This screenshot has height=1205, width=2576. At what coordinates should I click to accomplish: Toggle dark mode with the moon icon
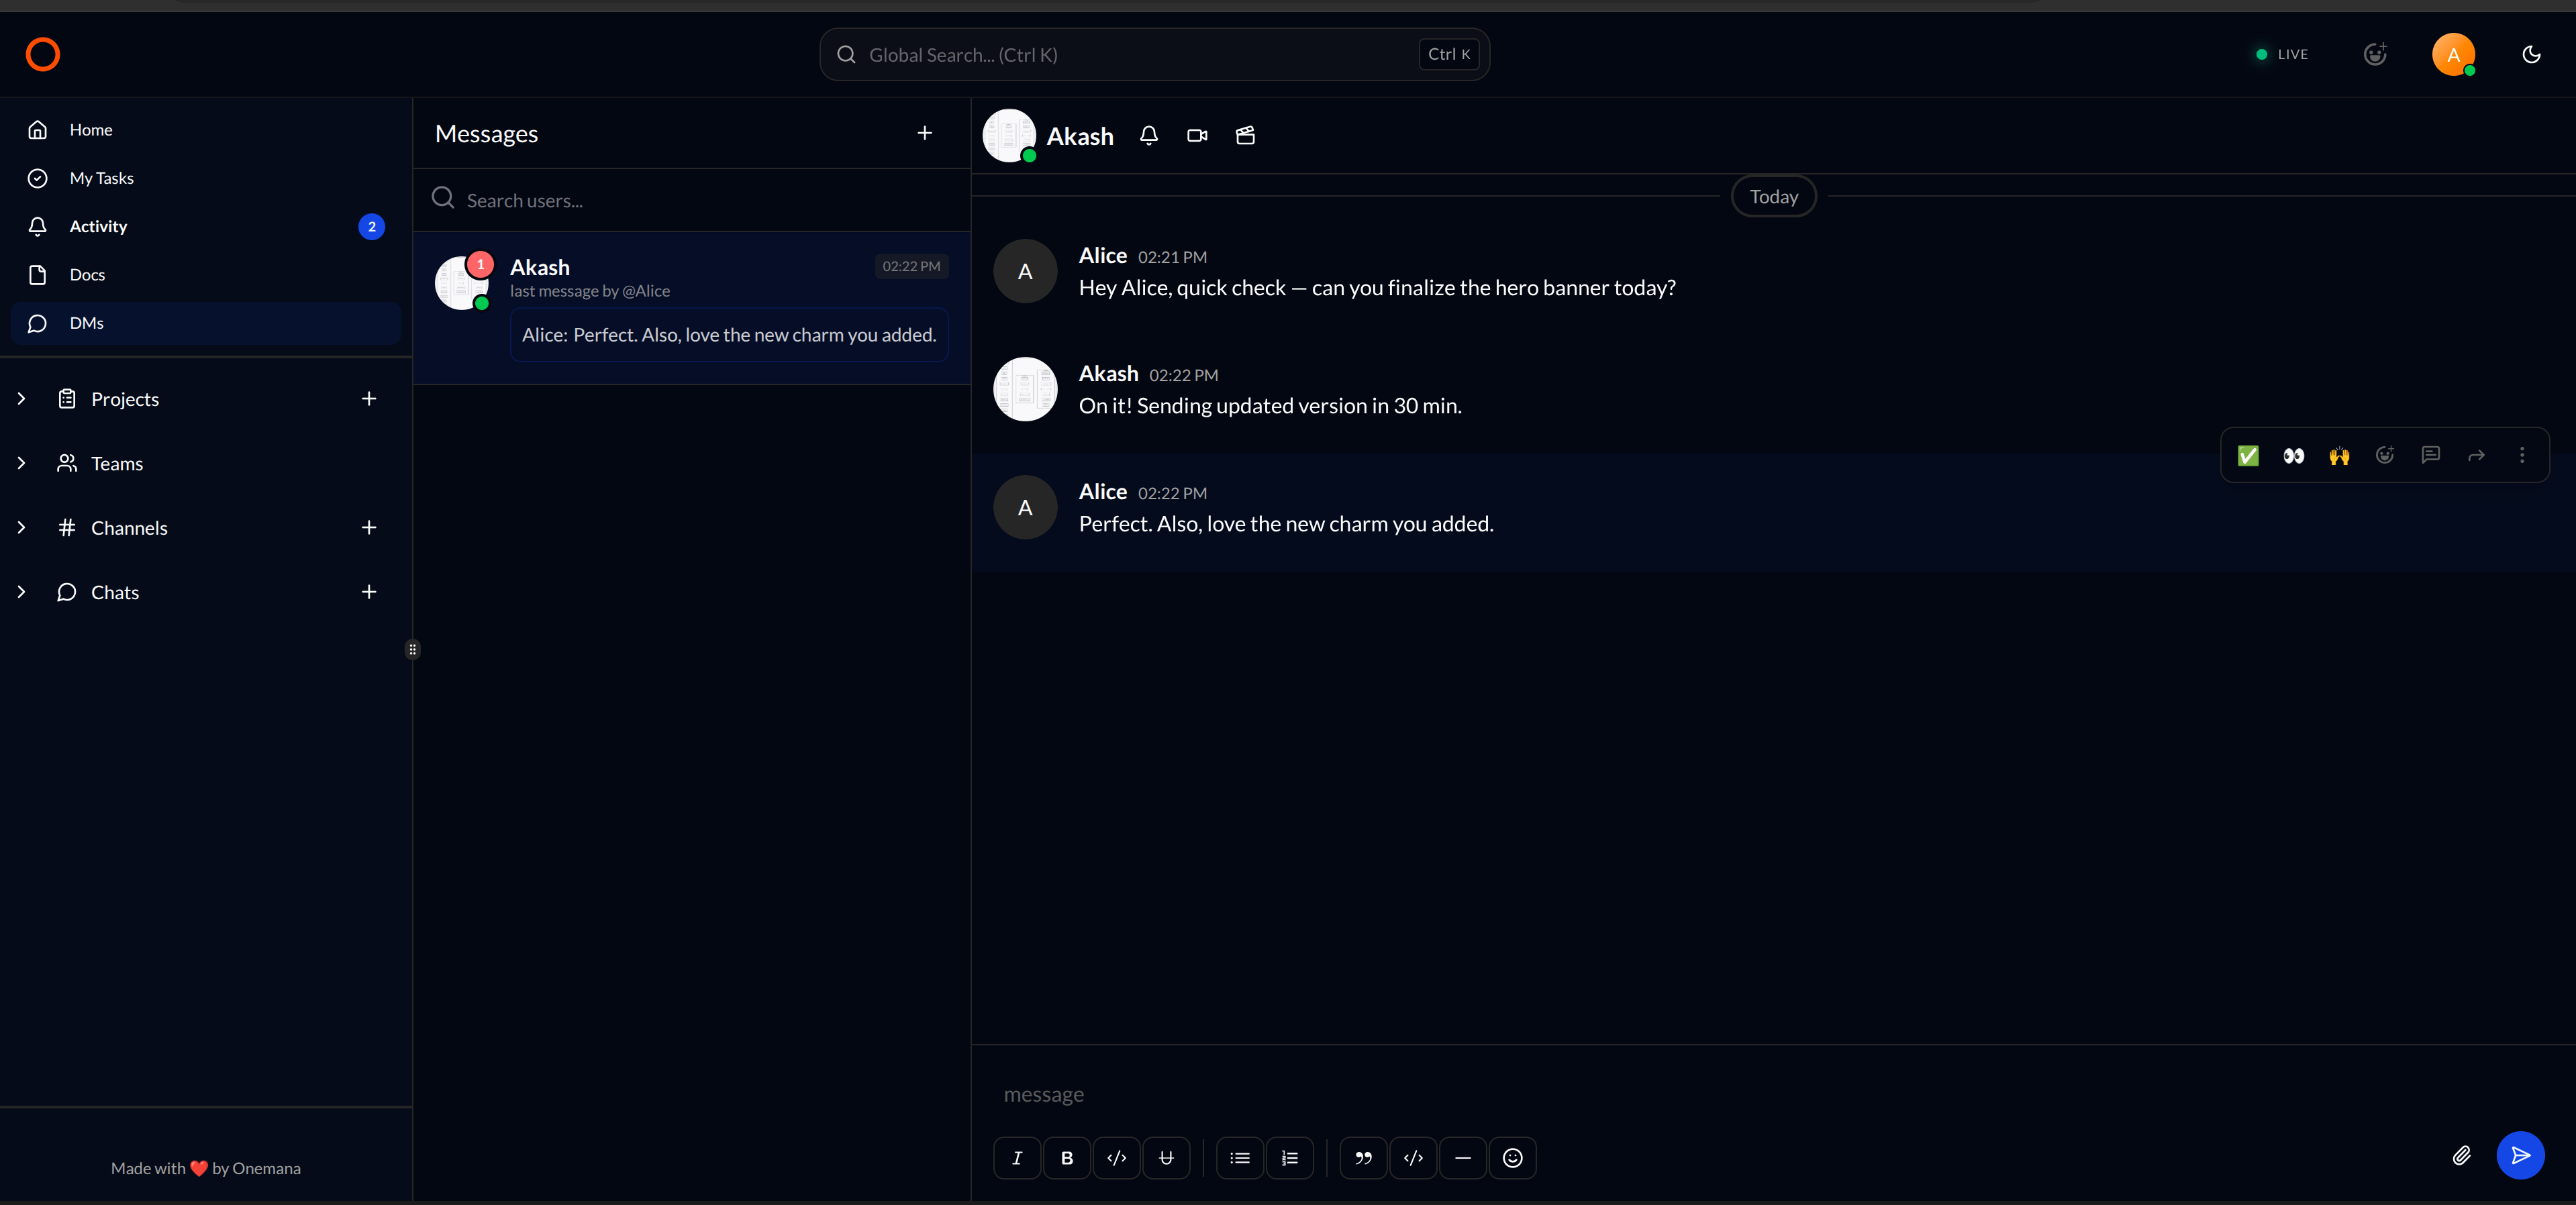2531,55
